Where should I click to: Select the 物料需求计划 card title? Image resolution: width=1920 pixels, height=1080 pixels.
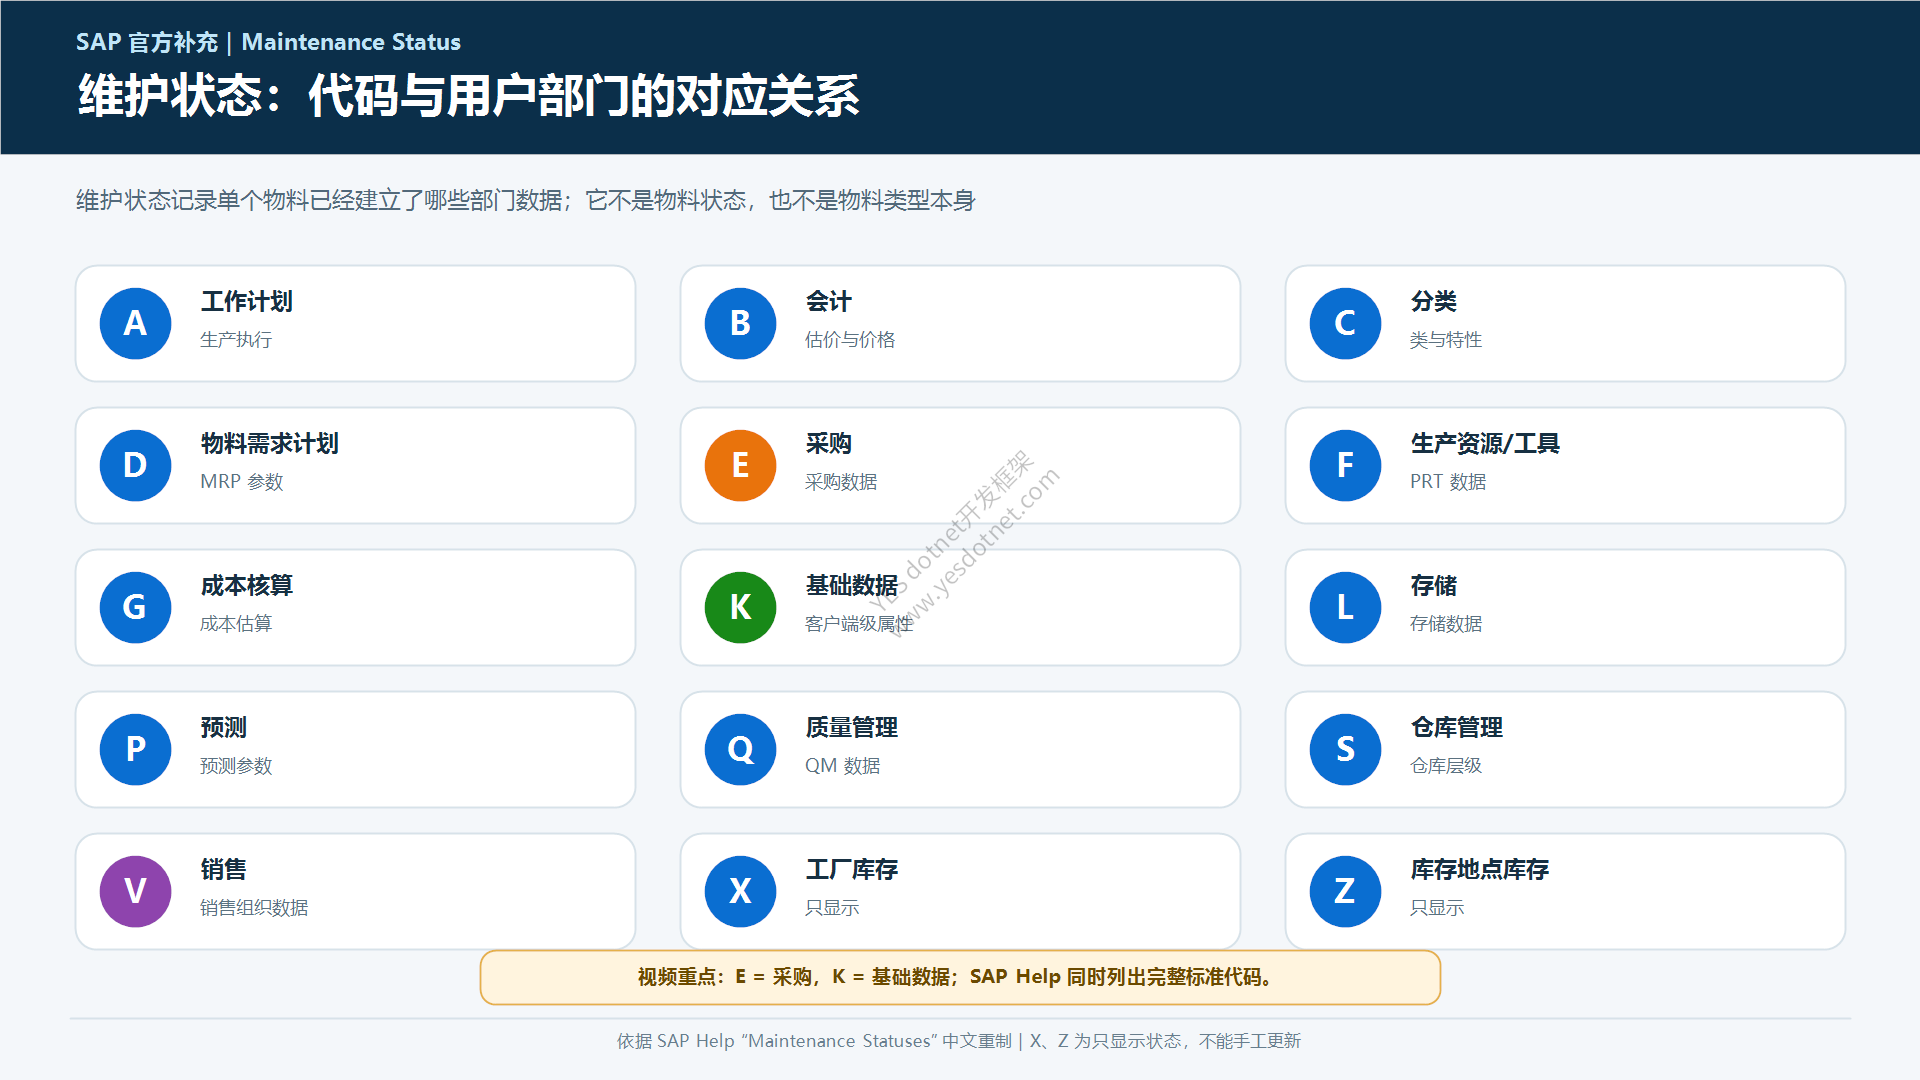[269, 443]
